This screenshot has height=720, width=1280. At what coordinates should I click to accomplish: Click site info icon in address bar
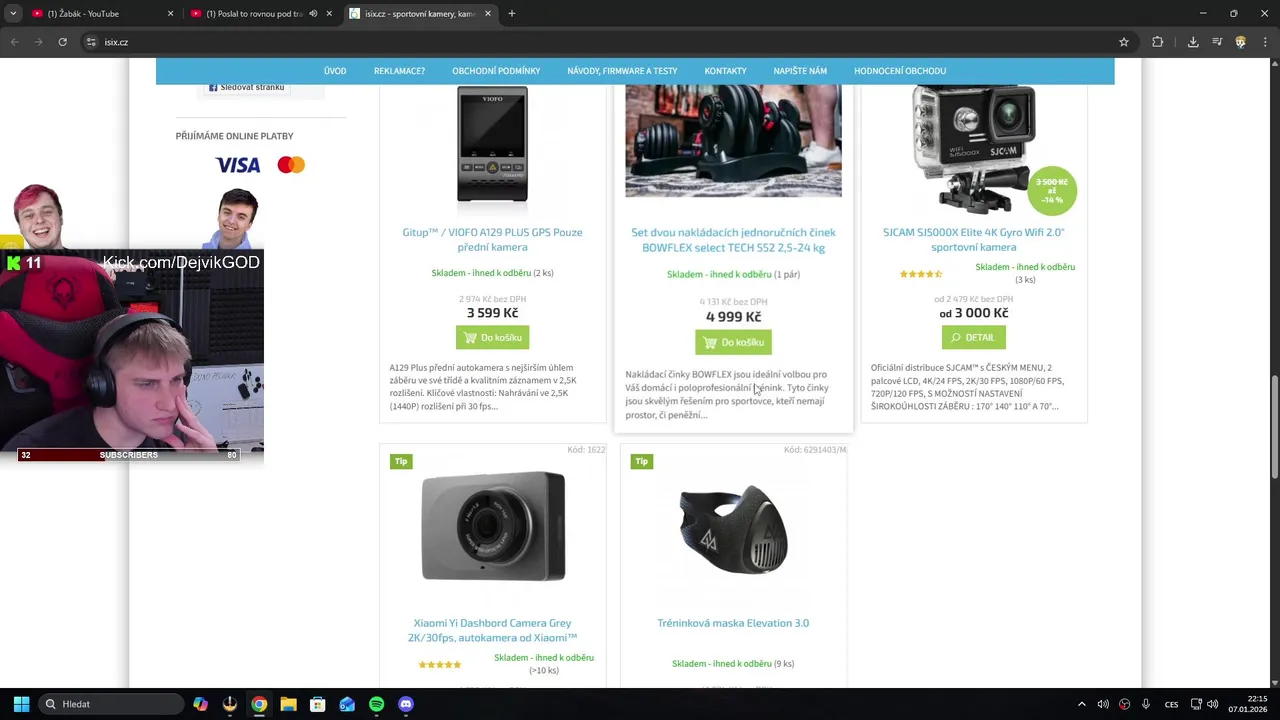(91, 42)
